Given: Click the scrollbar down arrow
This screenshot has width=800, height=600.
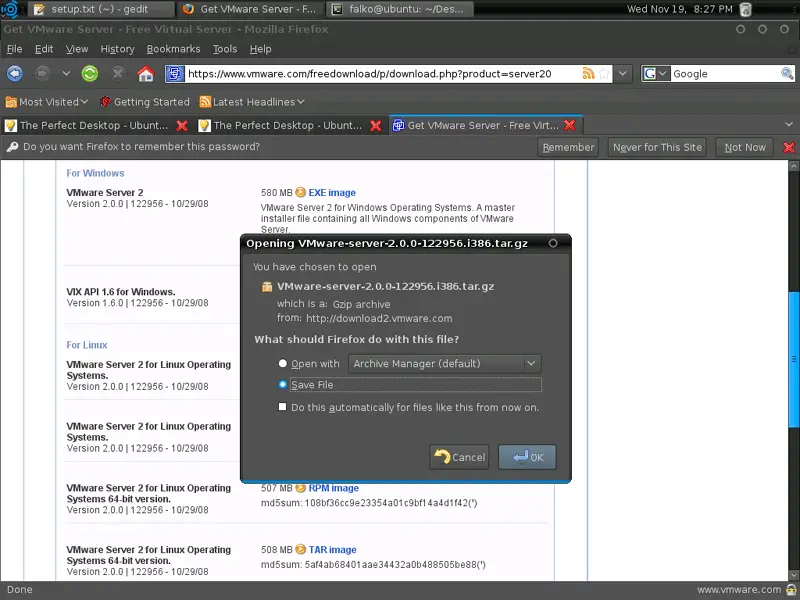Looking at the screenshot, I should (793, 575).
